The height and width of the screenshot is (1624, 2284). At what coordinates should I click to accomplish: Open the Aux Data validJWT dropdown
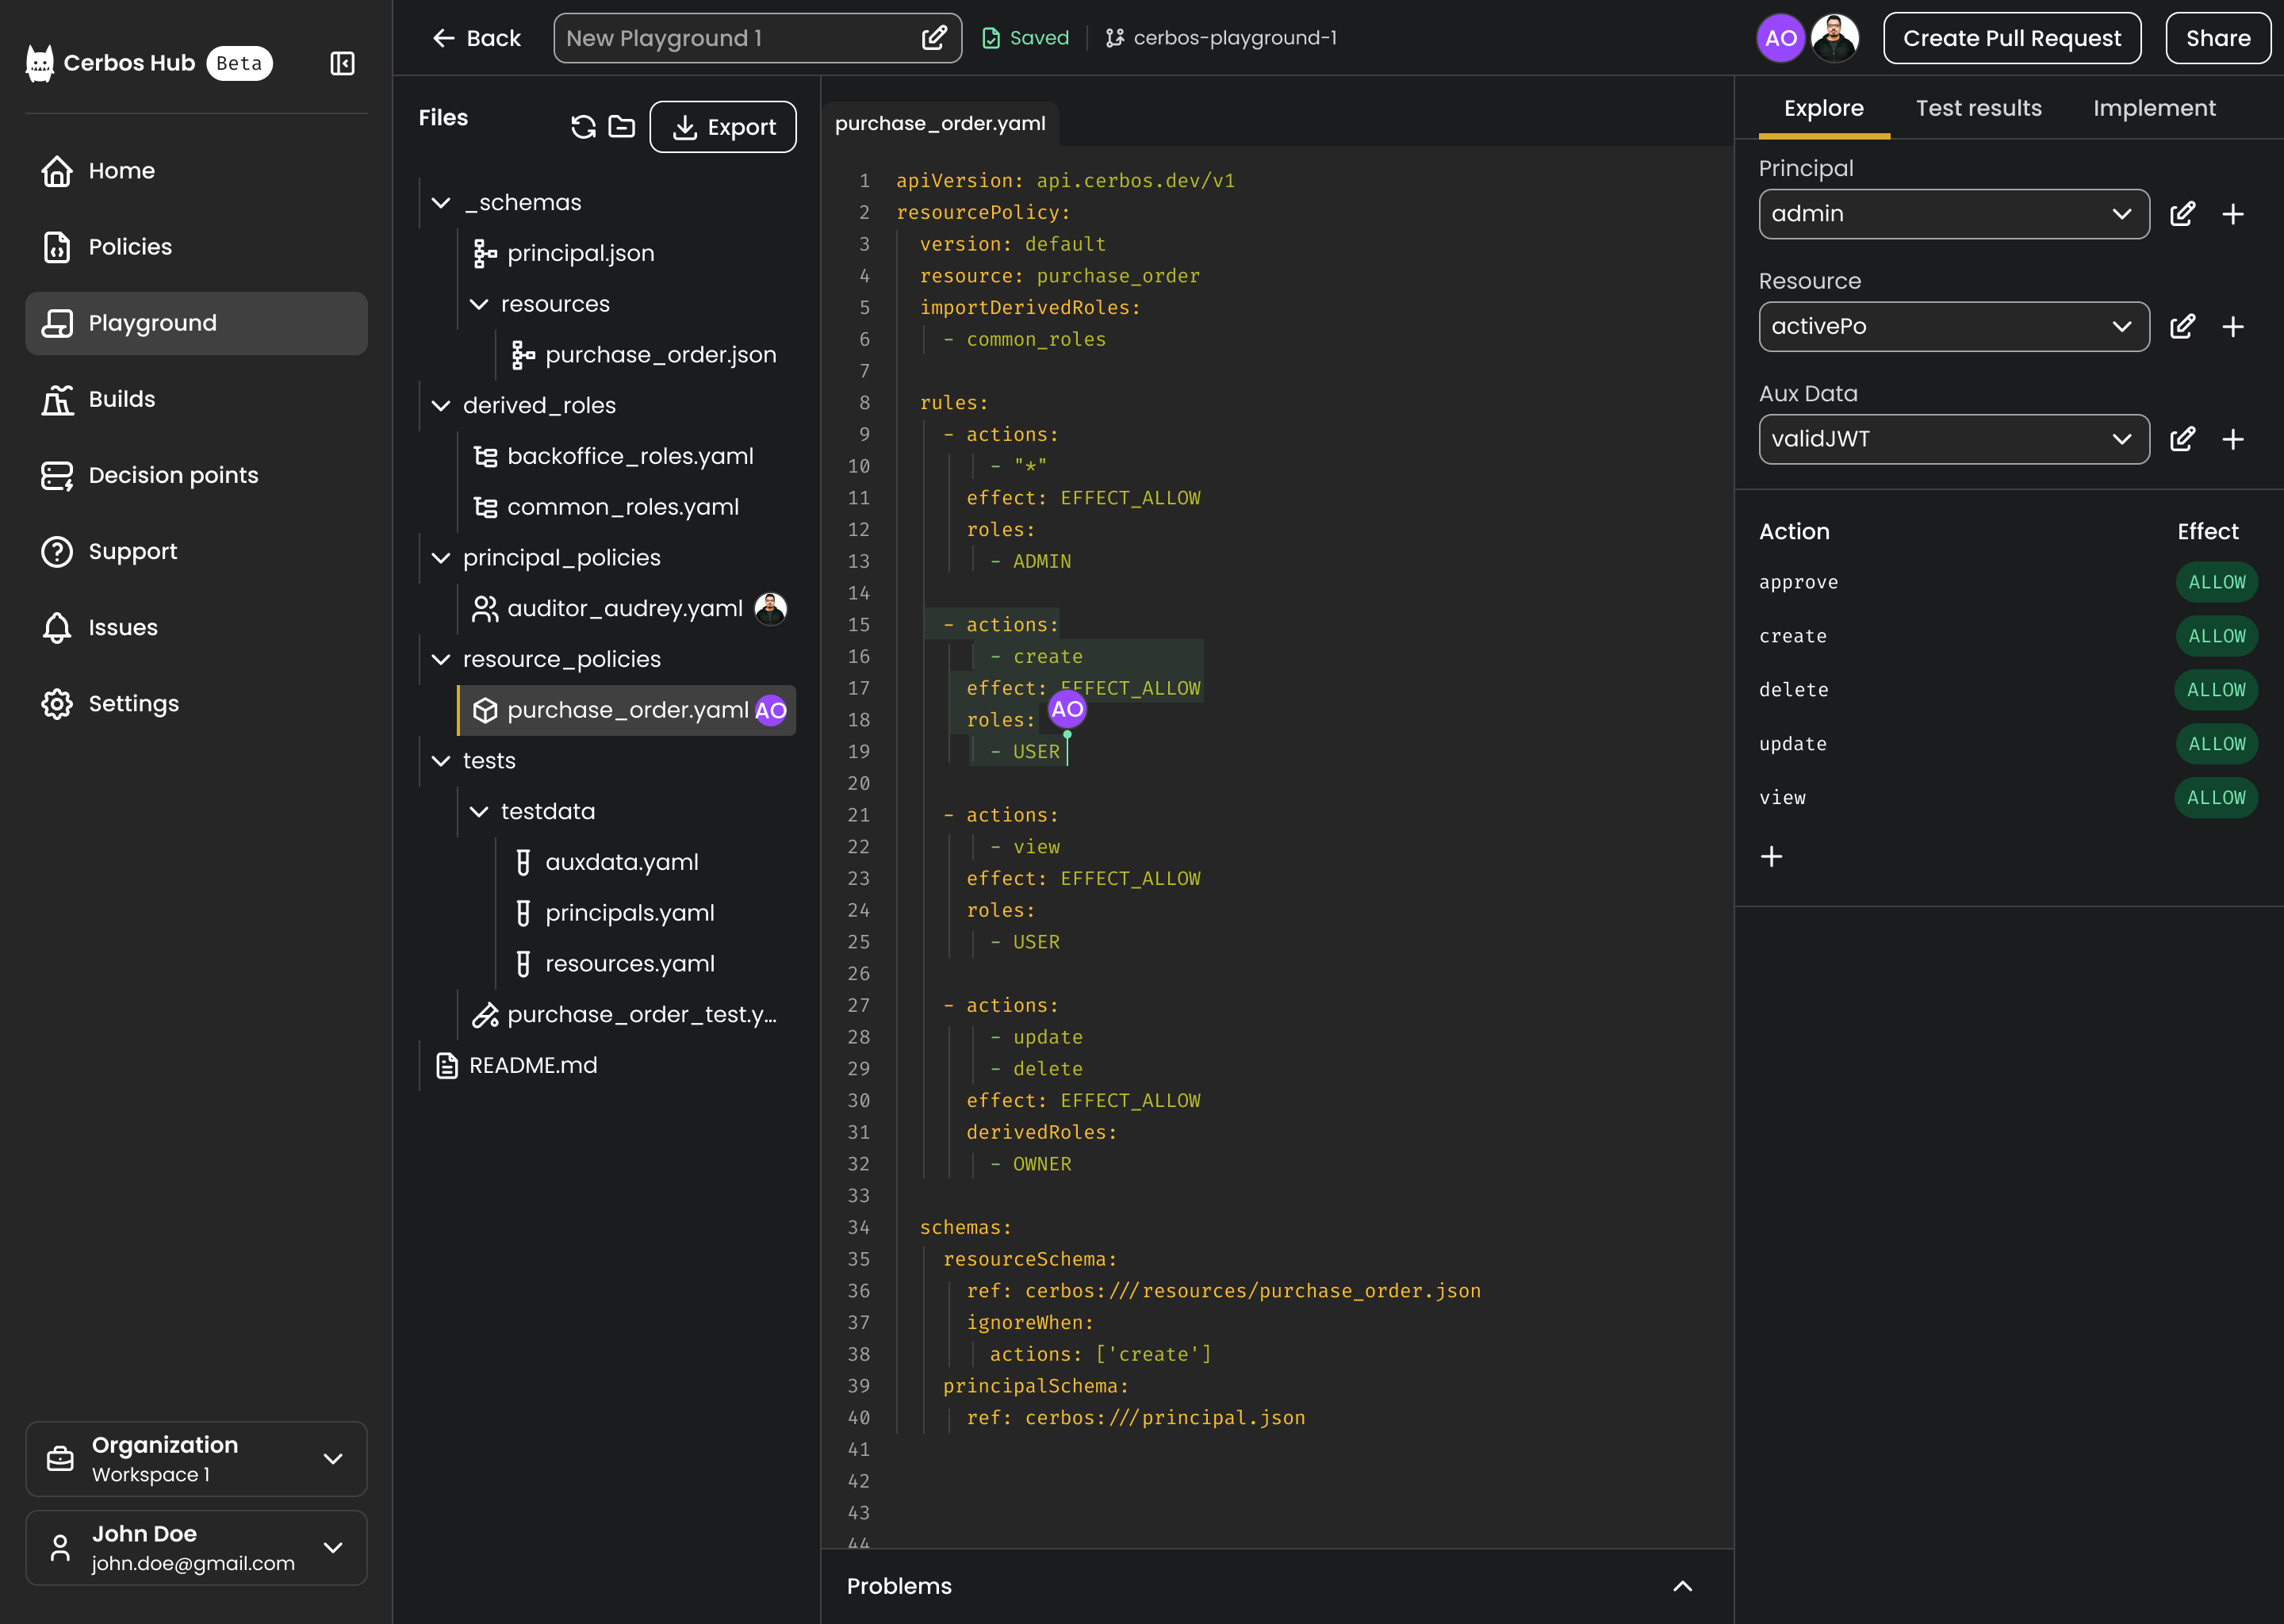[x=1952, y=439]
